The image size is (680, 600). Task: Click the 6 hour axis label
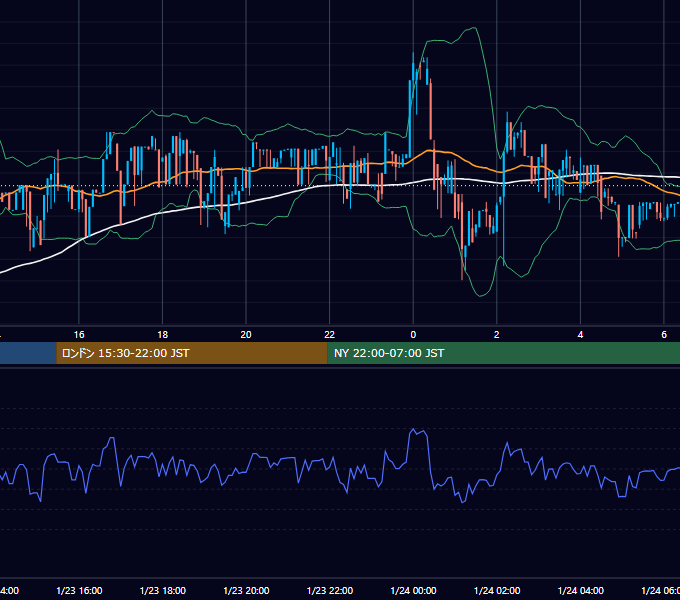[x=664, y=335]
